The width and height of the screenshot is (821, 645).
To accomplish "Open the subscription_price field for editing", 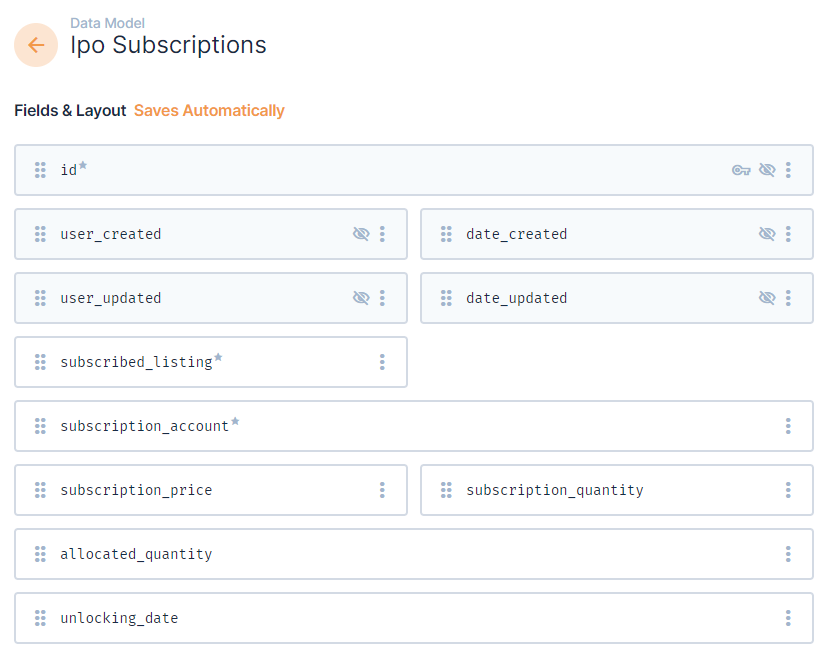I will click(200, 490).
